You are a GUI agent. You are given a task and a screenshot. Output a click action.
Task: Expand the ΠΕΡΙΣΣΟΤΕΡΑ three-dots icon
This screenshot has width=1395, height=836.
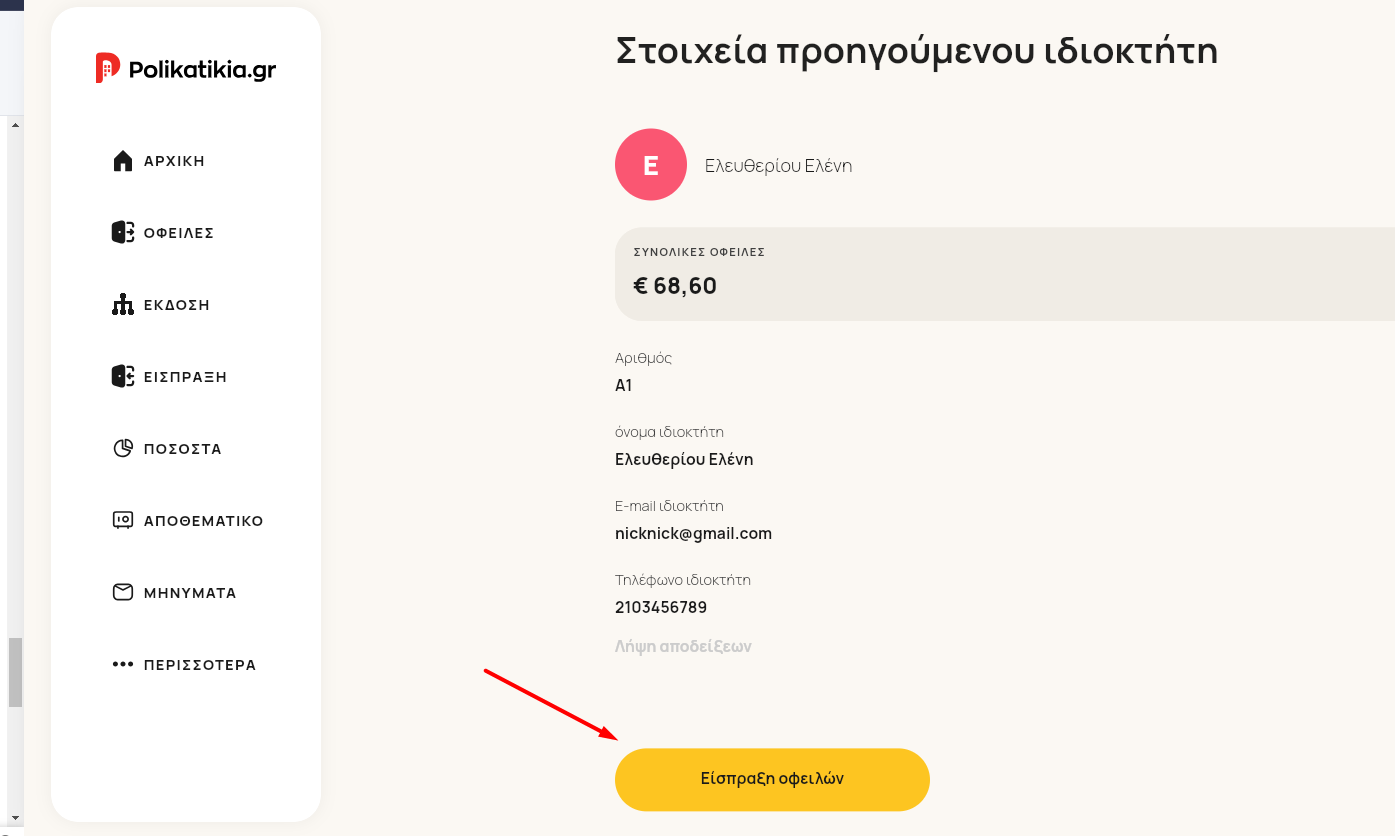coord(123,664)
